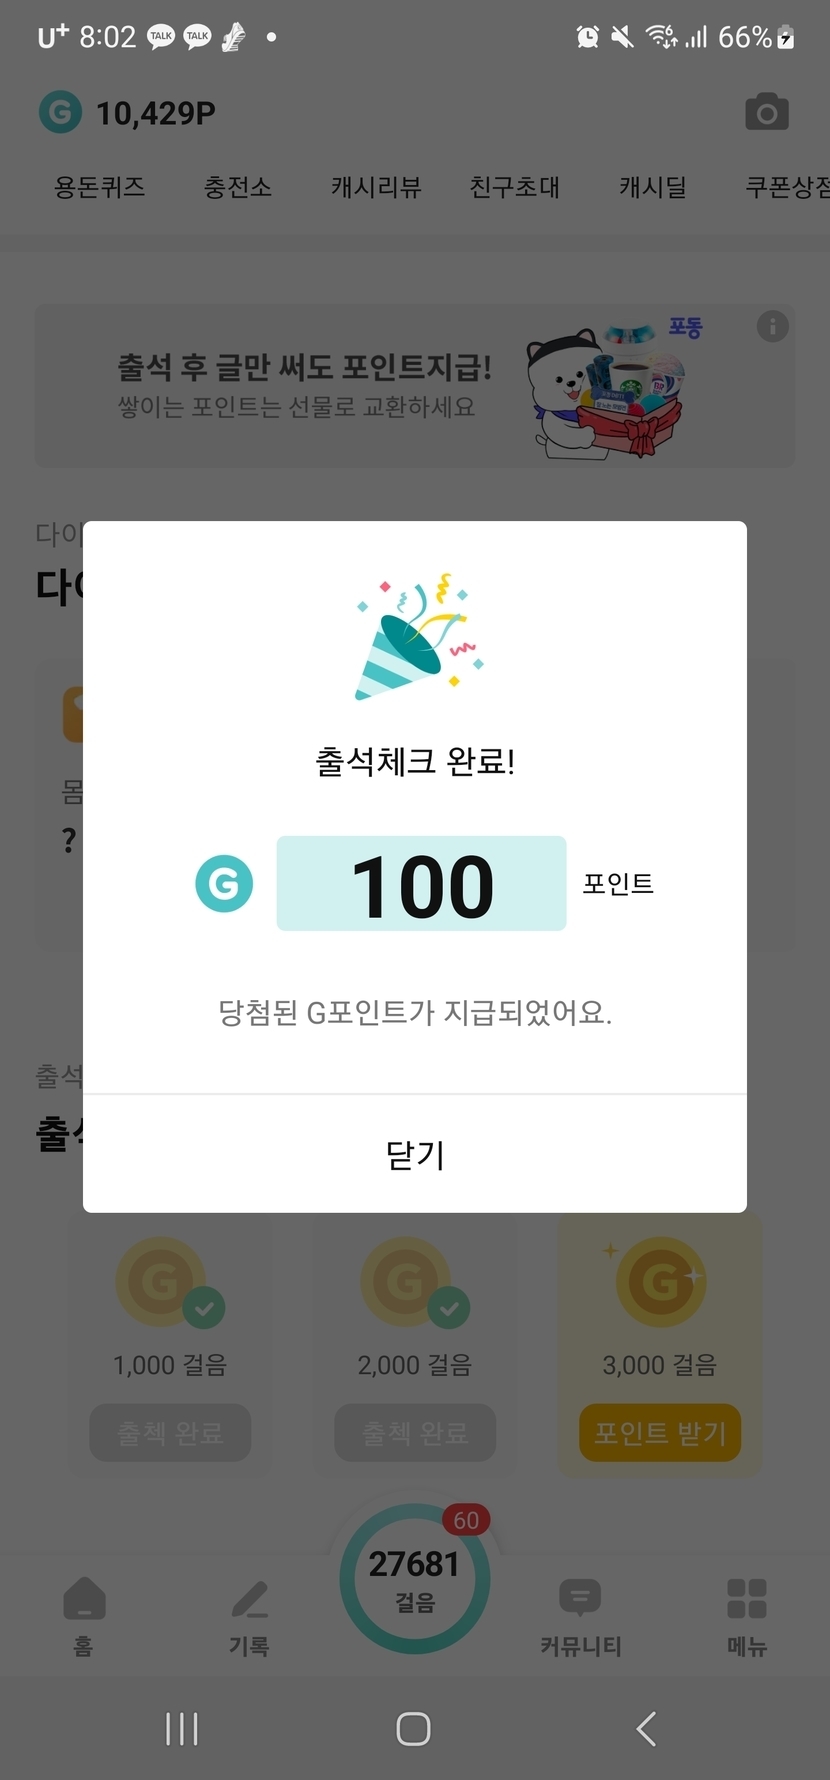
Task: Open the 커뮤니티 community chat icon
Action: [580, 1599]
